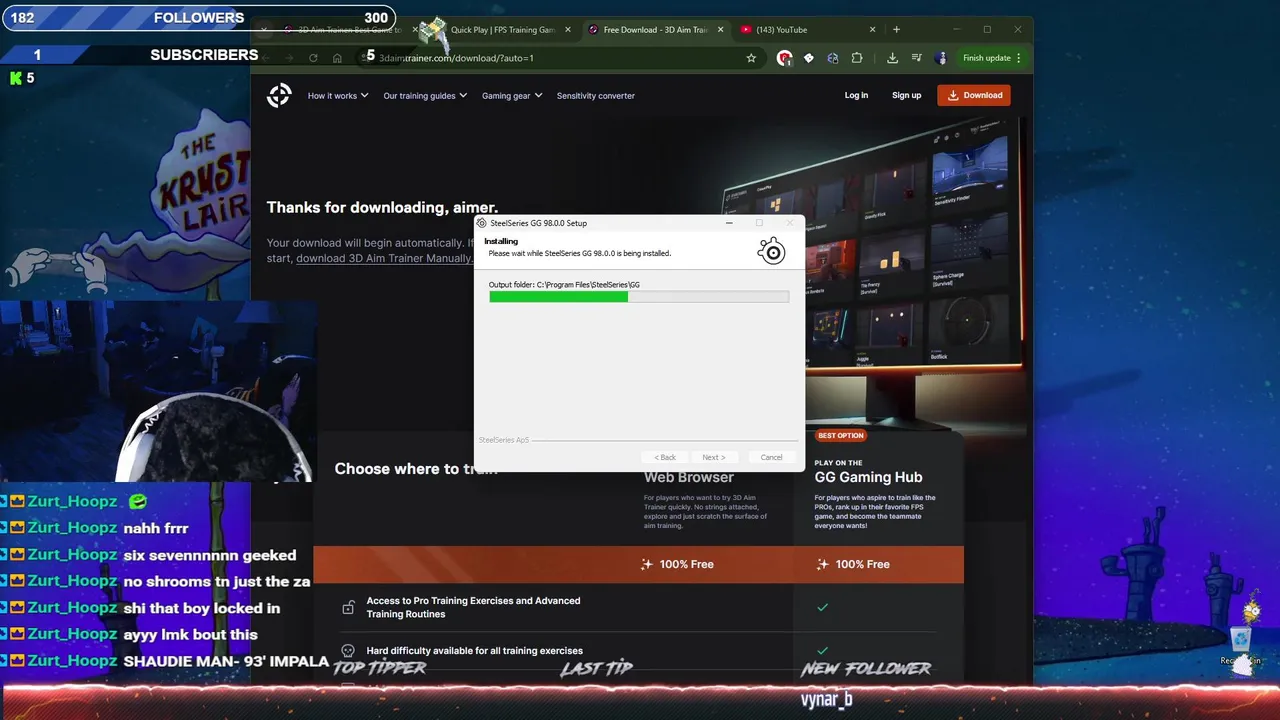Click the checkmark in the Hard difficulty row
The height and width of the screenshot is (720, 1280).
tap(822, 650)
